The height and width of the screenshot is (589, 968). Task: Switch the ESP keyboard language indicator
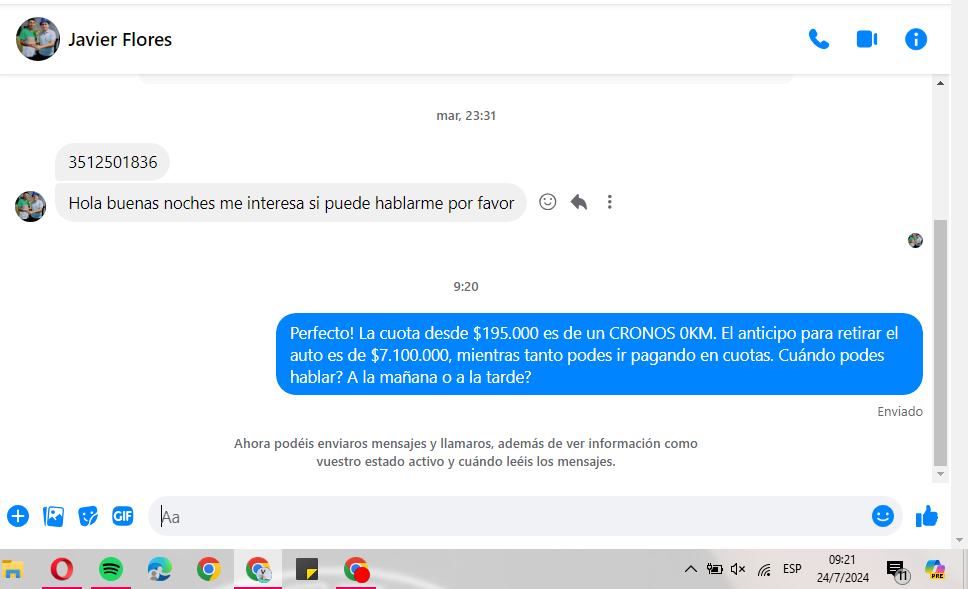(792, 569)
